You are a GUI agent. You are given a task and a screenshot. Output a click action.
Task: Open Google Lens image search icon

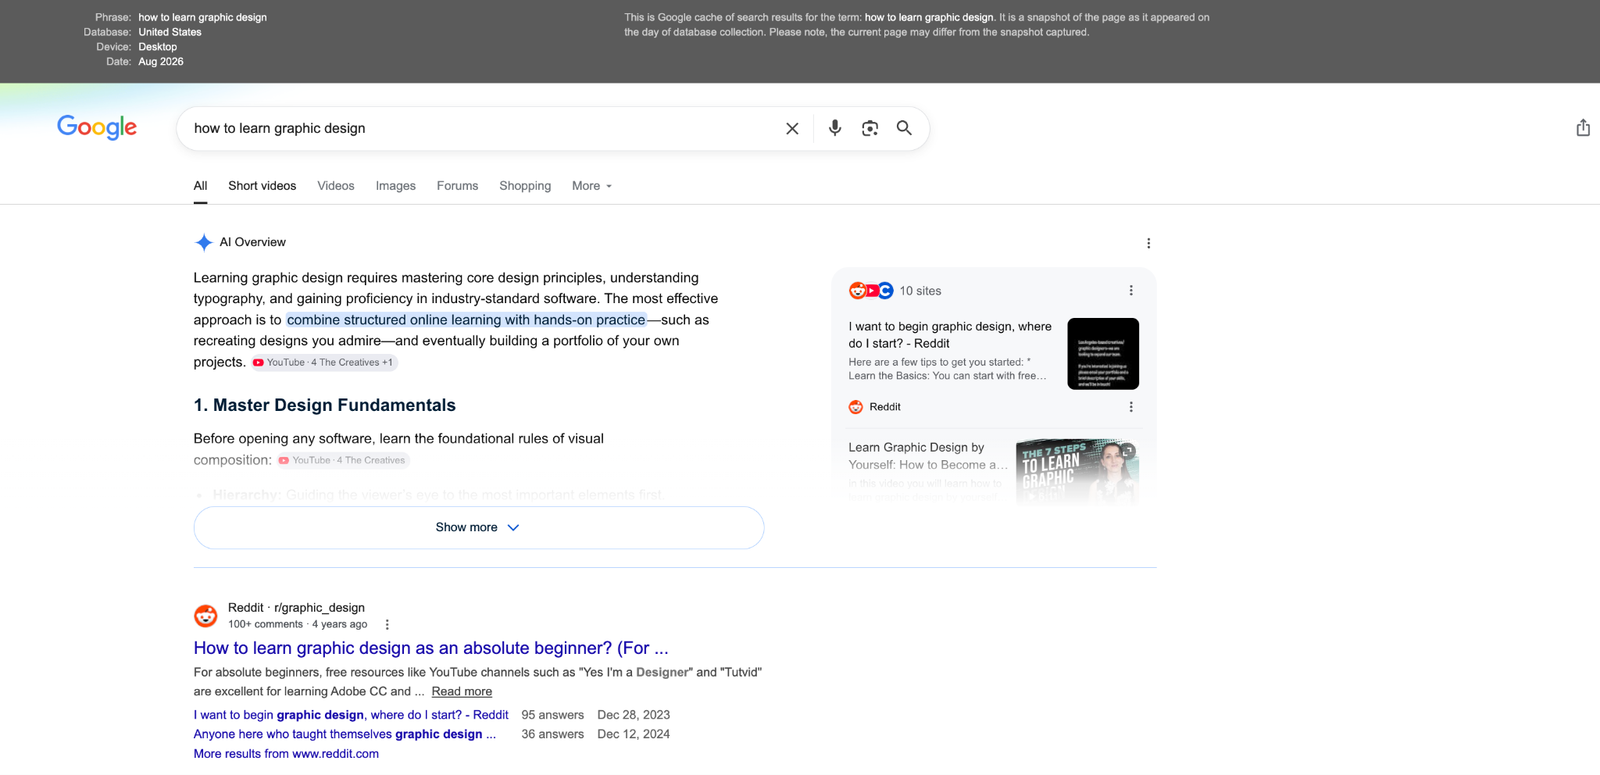pyautogui.click(x=870, y=128)
